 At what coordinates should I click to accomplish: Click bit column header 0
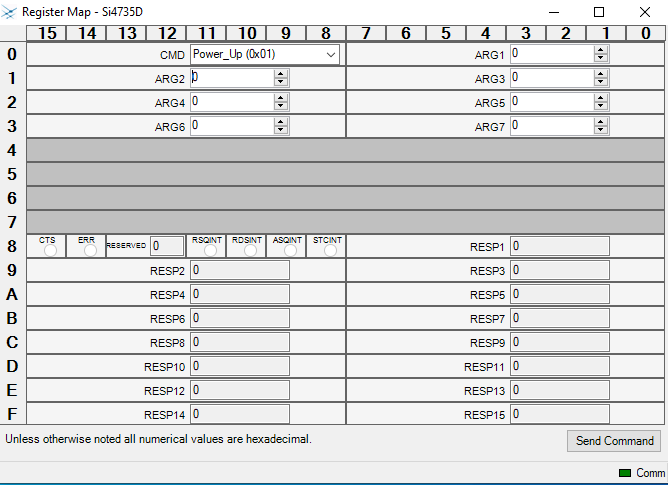coord(645,33)
